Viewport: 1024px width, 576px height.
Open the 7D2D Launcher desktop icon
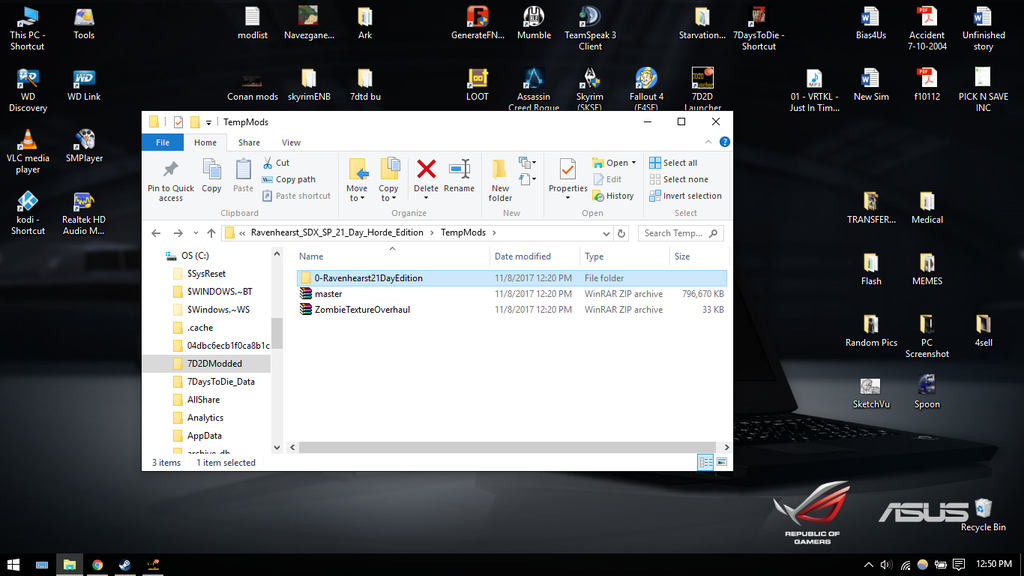coord(702,89)
